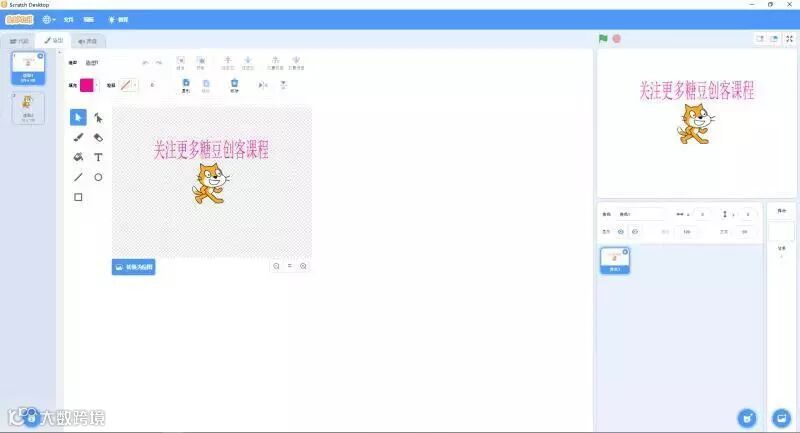
Task: Select the arrow Select tool
Action: [x=78, y=117]
